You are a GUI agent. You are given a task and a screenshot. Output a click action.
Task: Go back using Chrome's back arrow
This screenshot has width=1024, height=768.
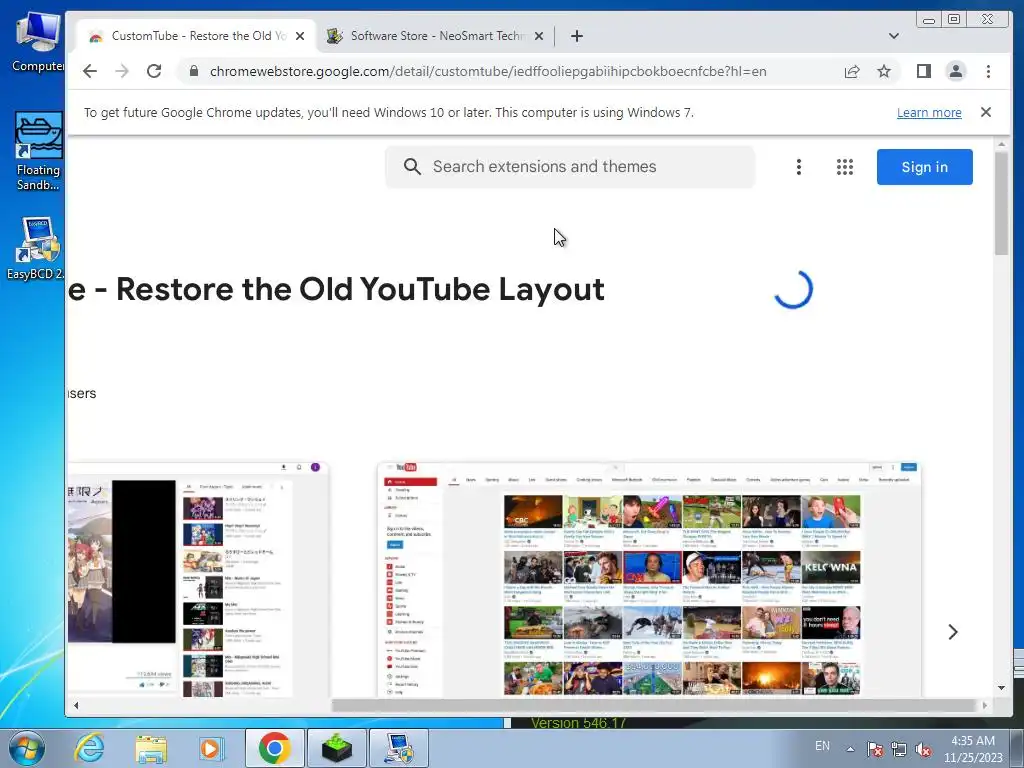(90, 71)
